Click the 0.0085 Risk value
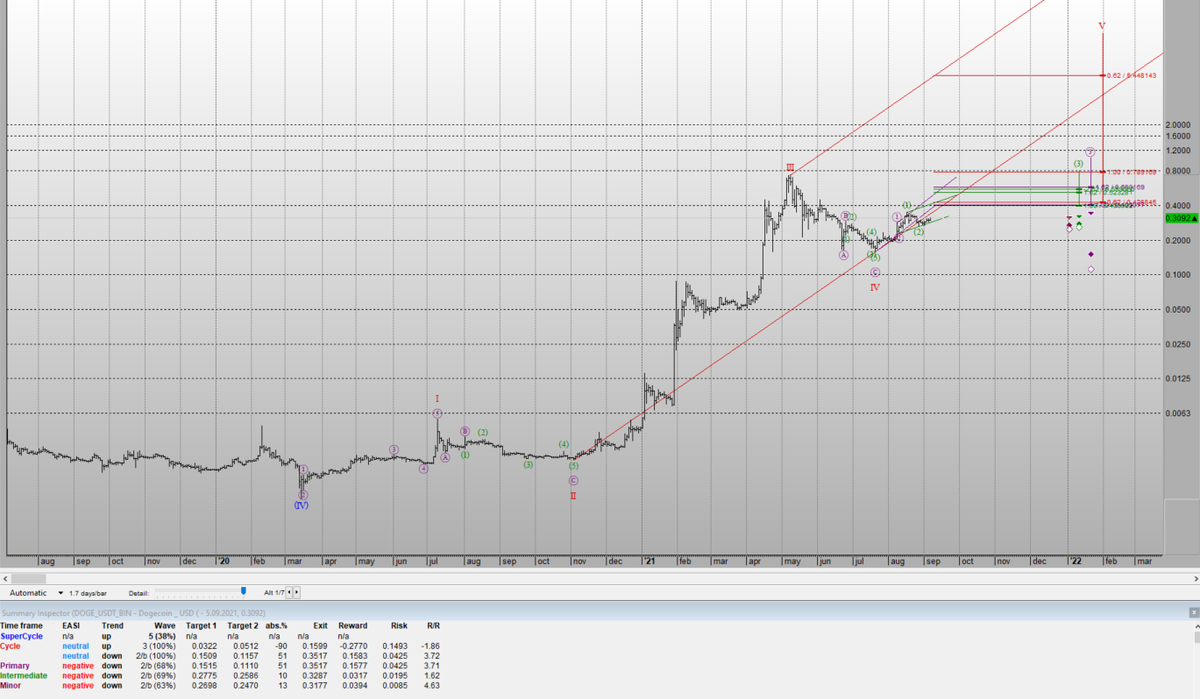The height and width of the screenshot is (699, 1200). (x=396, y=685)
